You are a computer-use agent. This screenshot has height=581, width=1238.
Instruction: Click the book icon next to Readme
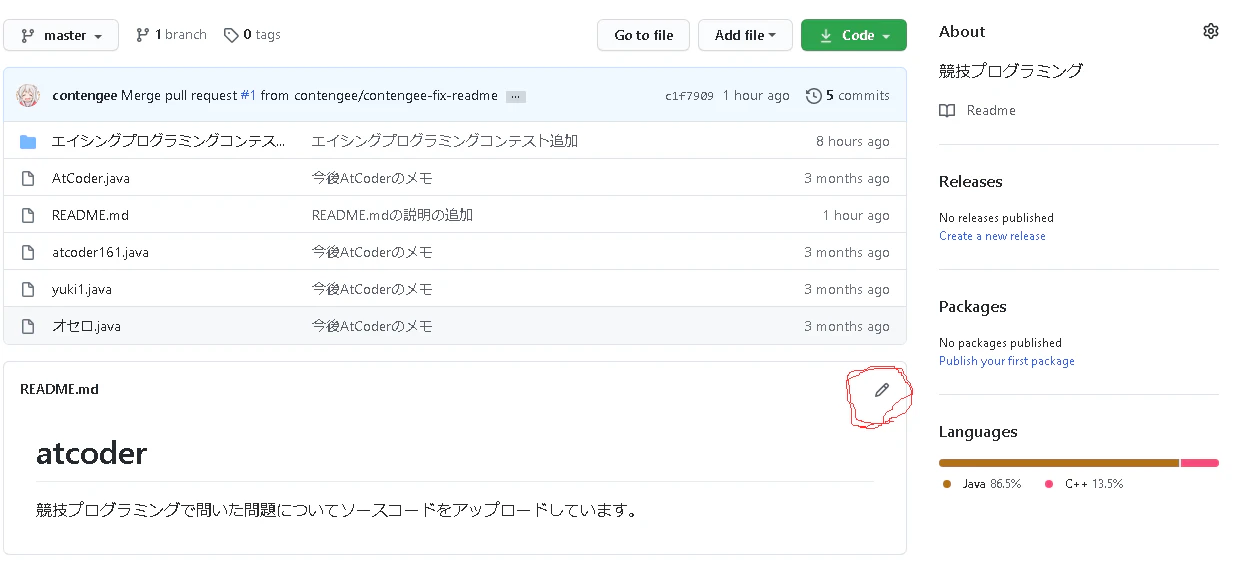pos(947,110)
